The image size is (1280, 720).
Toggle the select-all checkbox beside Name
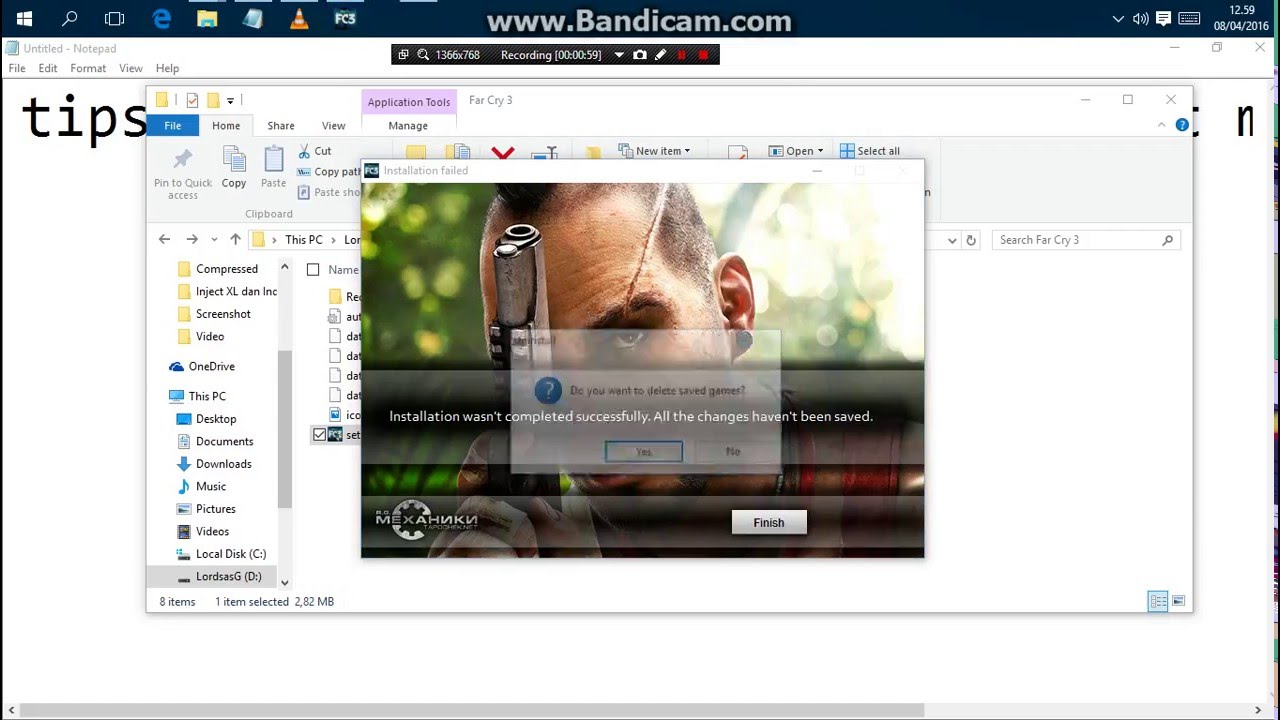pyautogui.click(x=313, y=270)
